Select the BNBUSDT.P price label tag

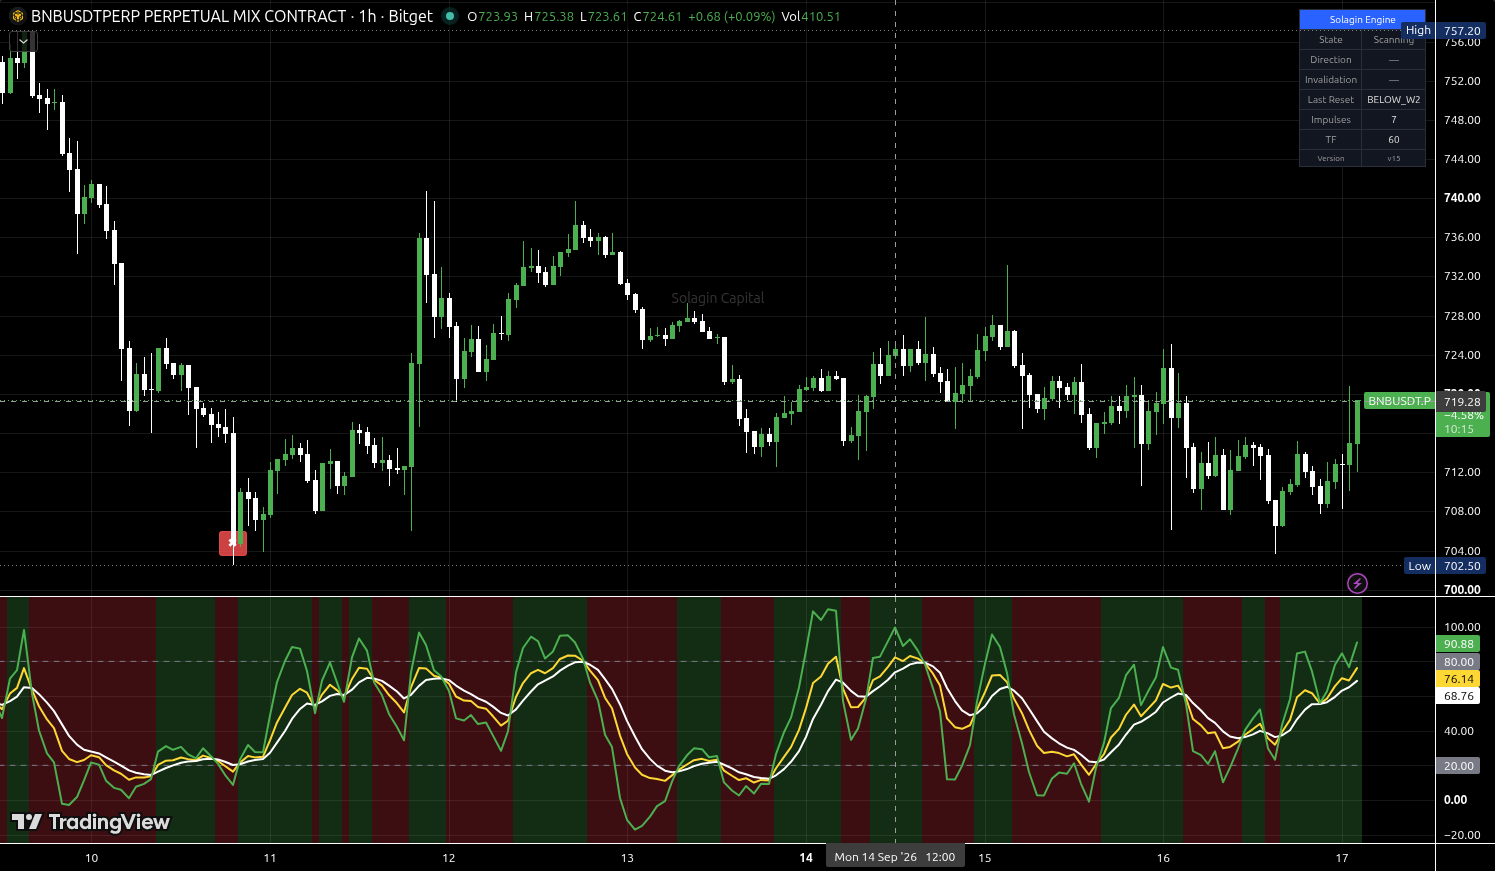coord(1399,401)
